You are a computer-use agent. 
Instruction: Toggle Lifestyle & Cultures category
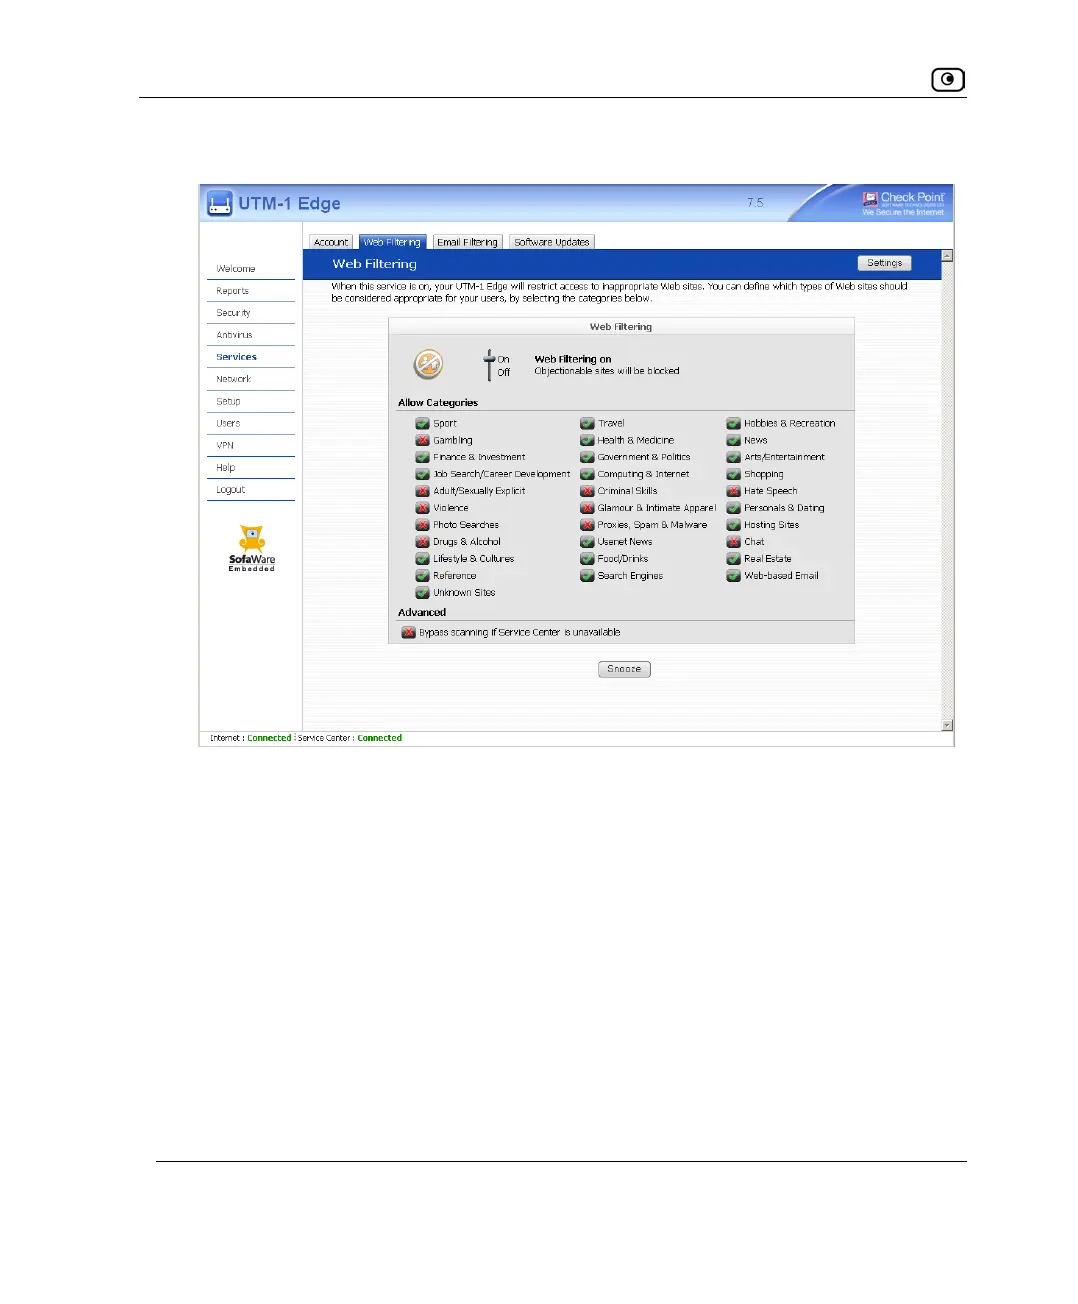pos(422,559)
